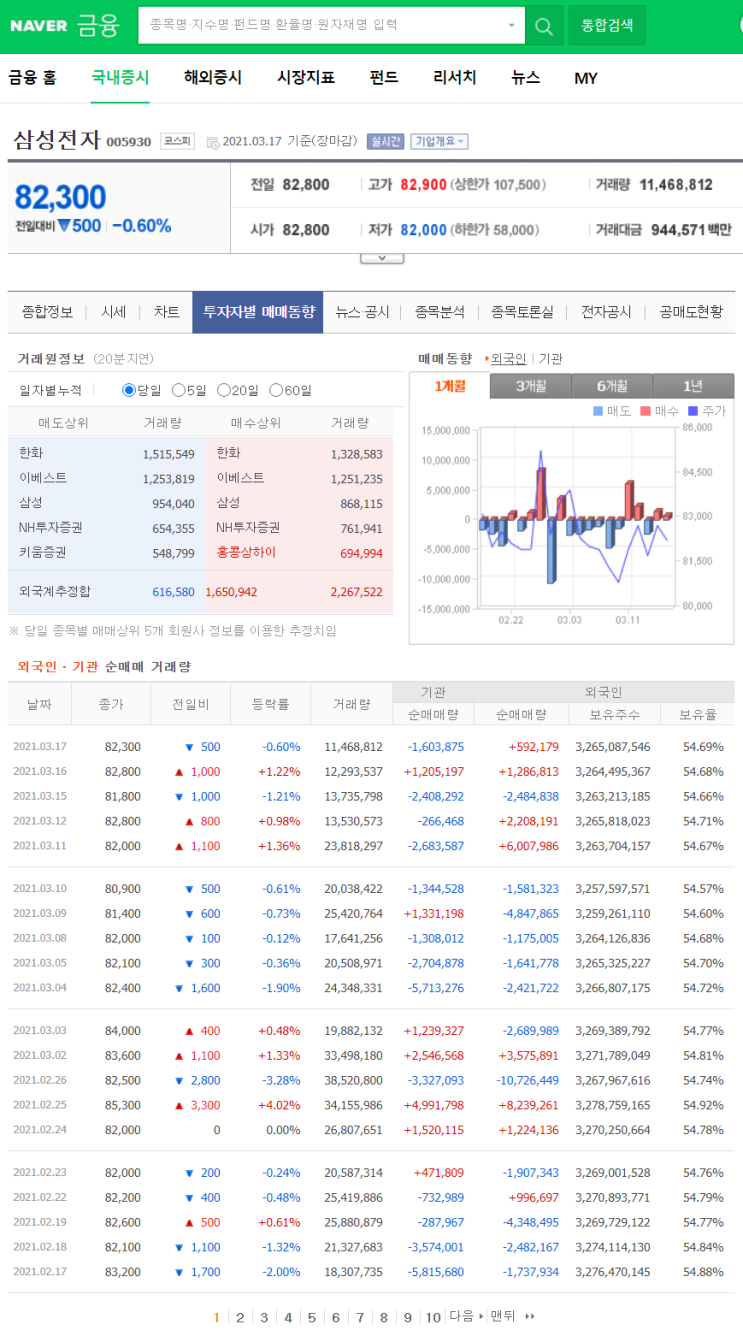This screenshot has height=1342, width=743.
Task: Go to page 5
Action: coord(312,1317)
